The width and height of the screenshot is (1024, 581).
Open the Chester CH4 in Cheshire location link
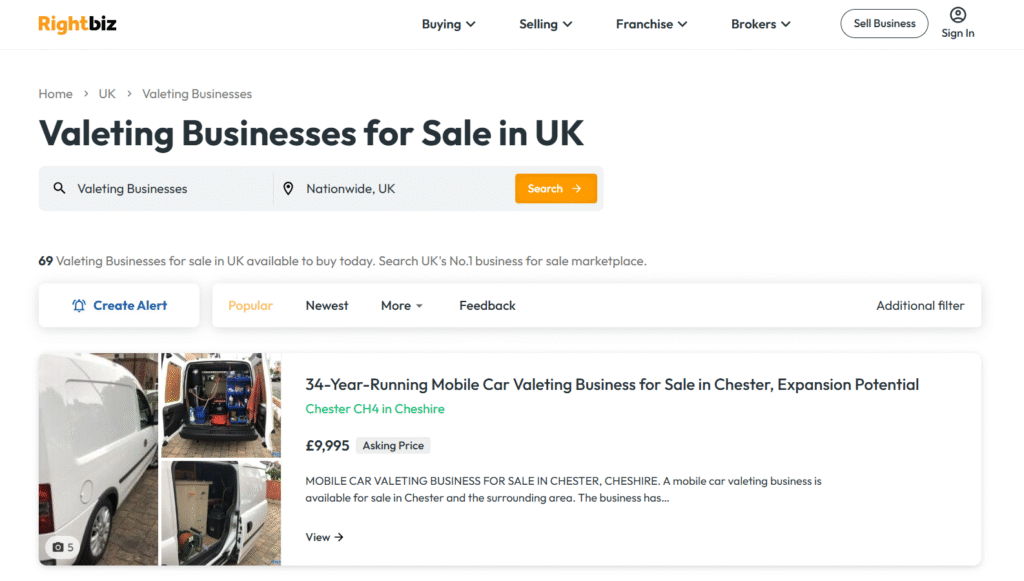[376, 409]
